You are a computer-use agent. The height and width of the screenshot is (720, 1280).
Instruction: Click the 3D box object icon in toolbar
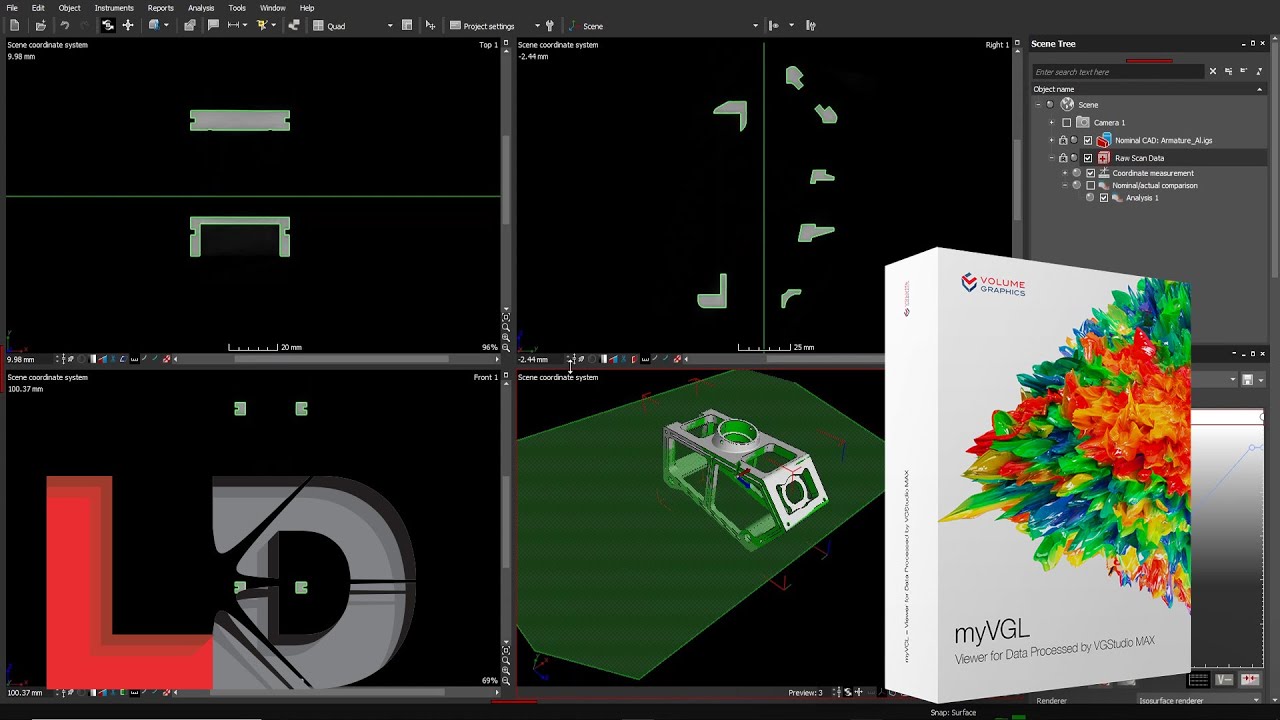154,25
